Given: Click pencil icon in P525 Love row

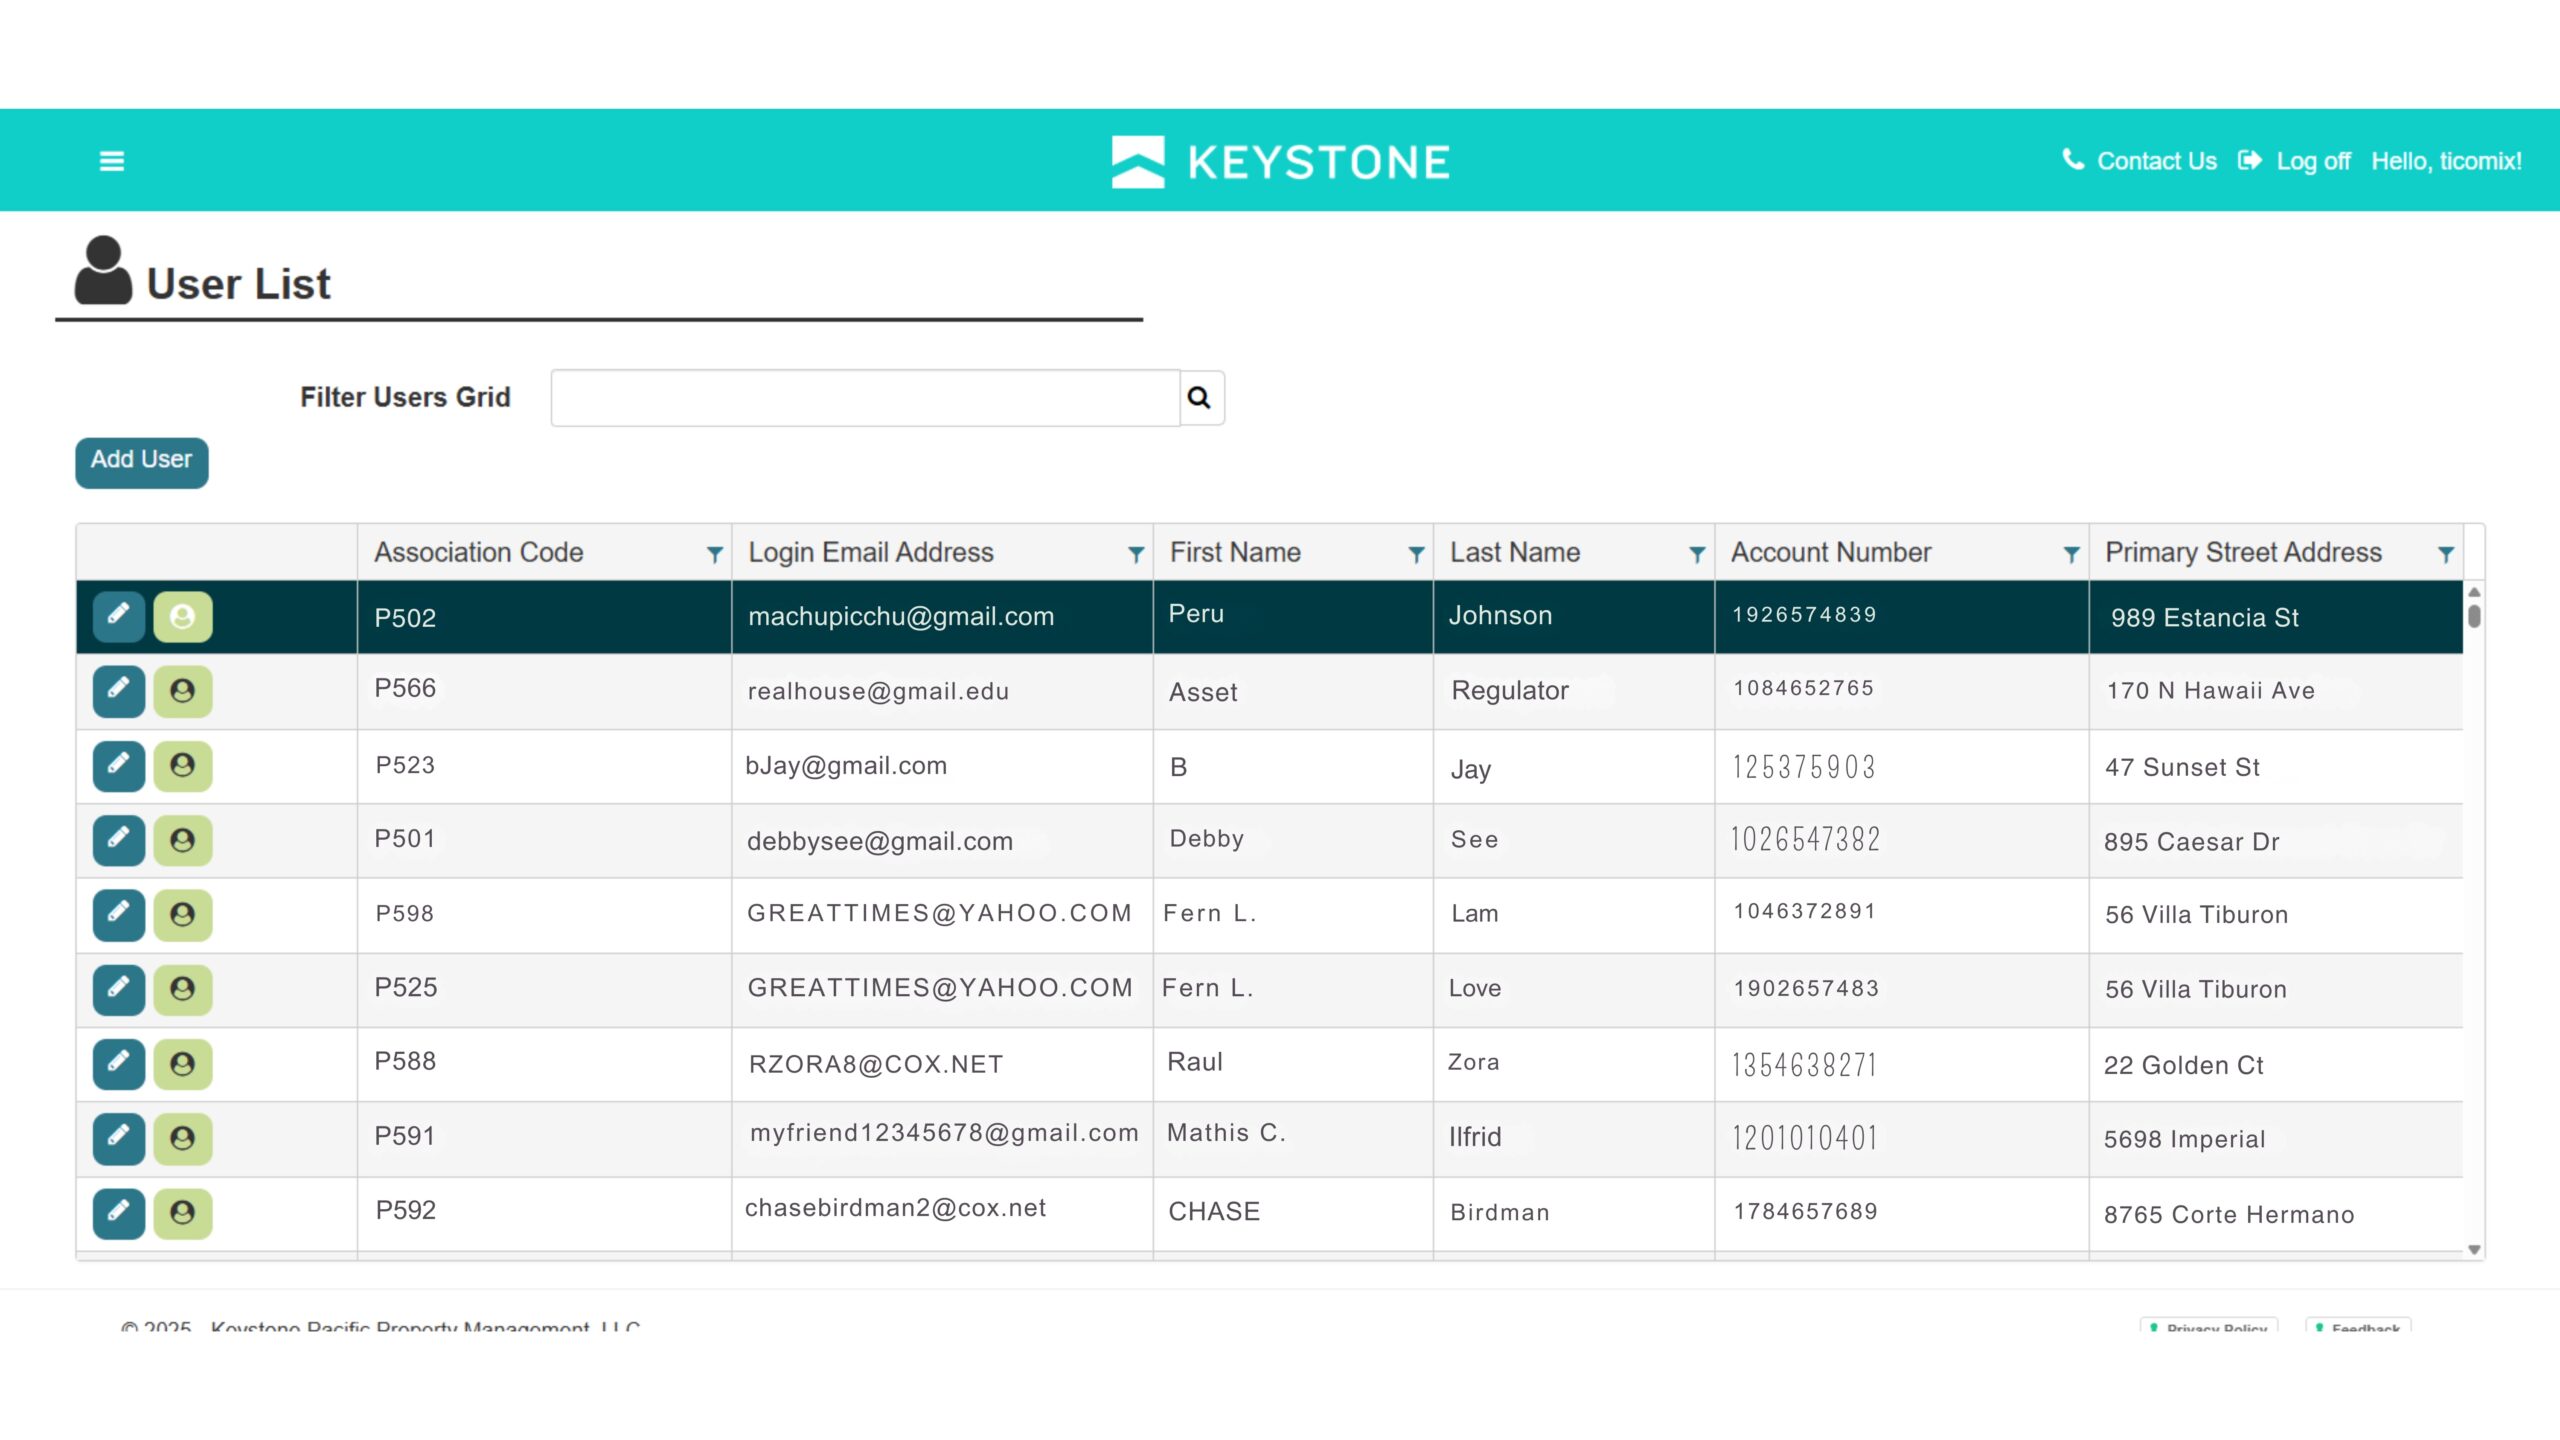Looking at the screenshot, I should (x=119, y=990).
